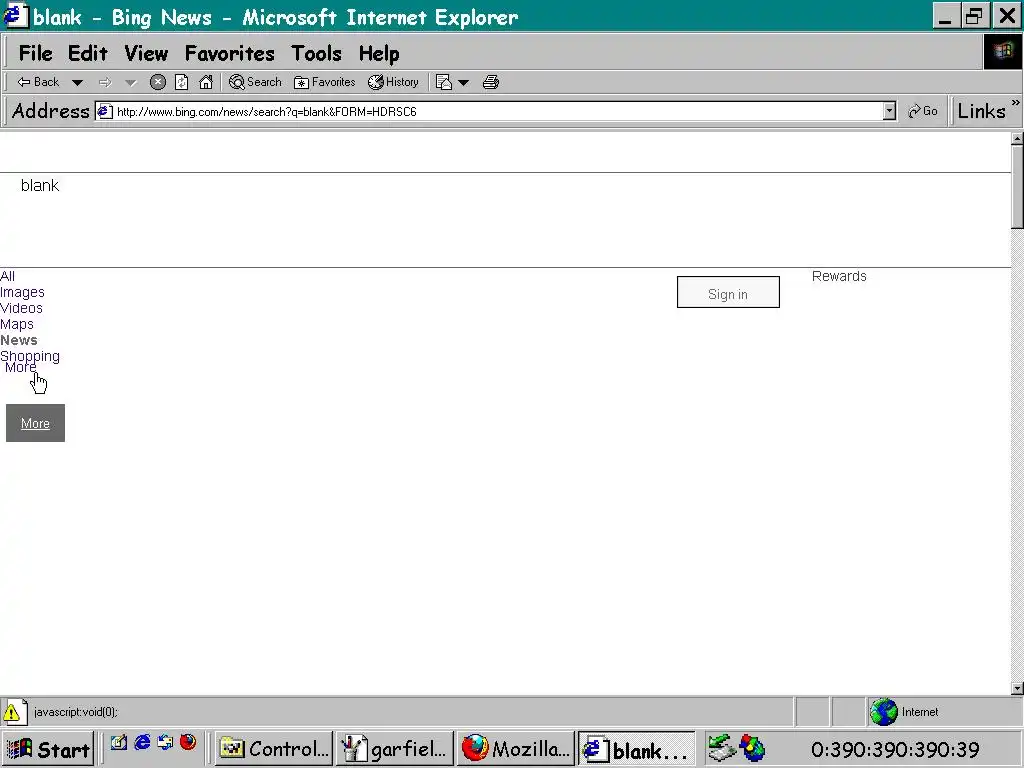
Task: Open the Help menu
Action: tap(379, 54)
